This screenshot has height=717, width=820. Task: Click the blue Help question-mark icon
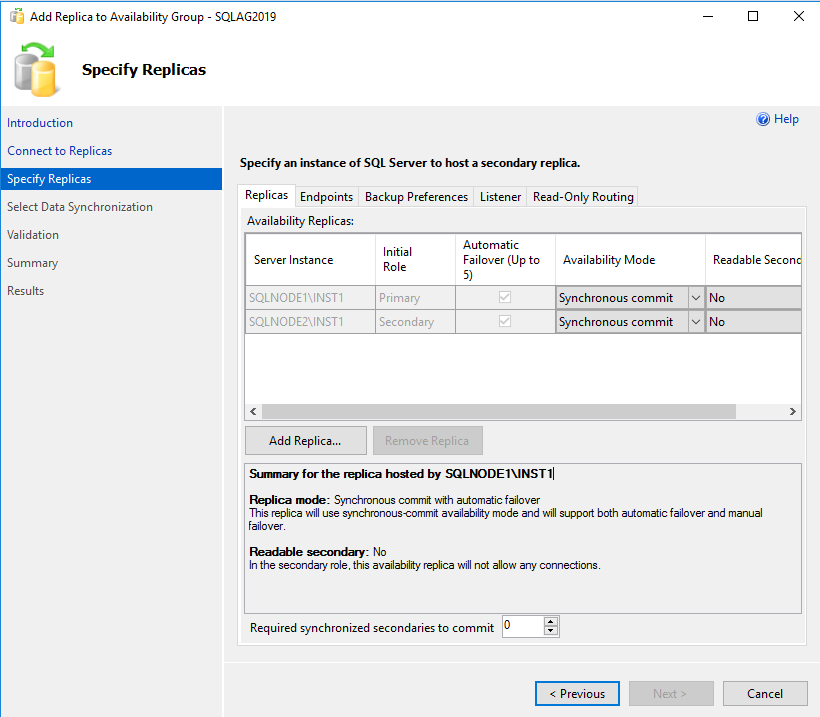point(763,119)
